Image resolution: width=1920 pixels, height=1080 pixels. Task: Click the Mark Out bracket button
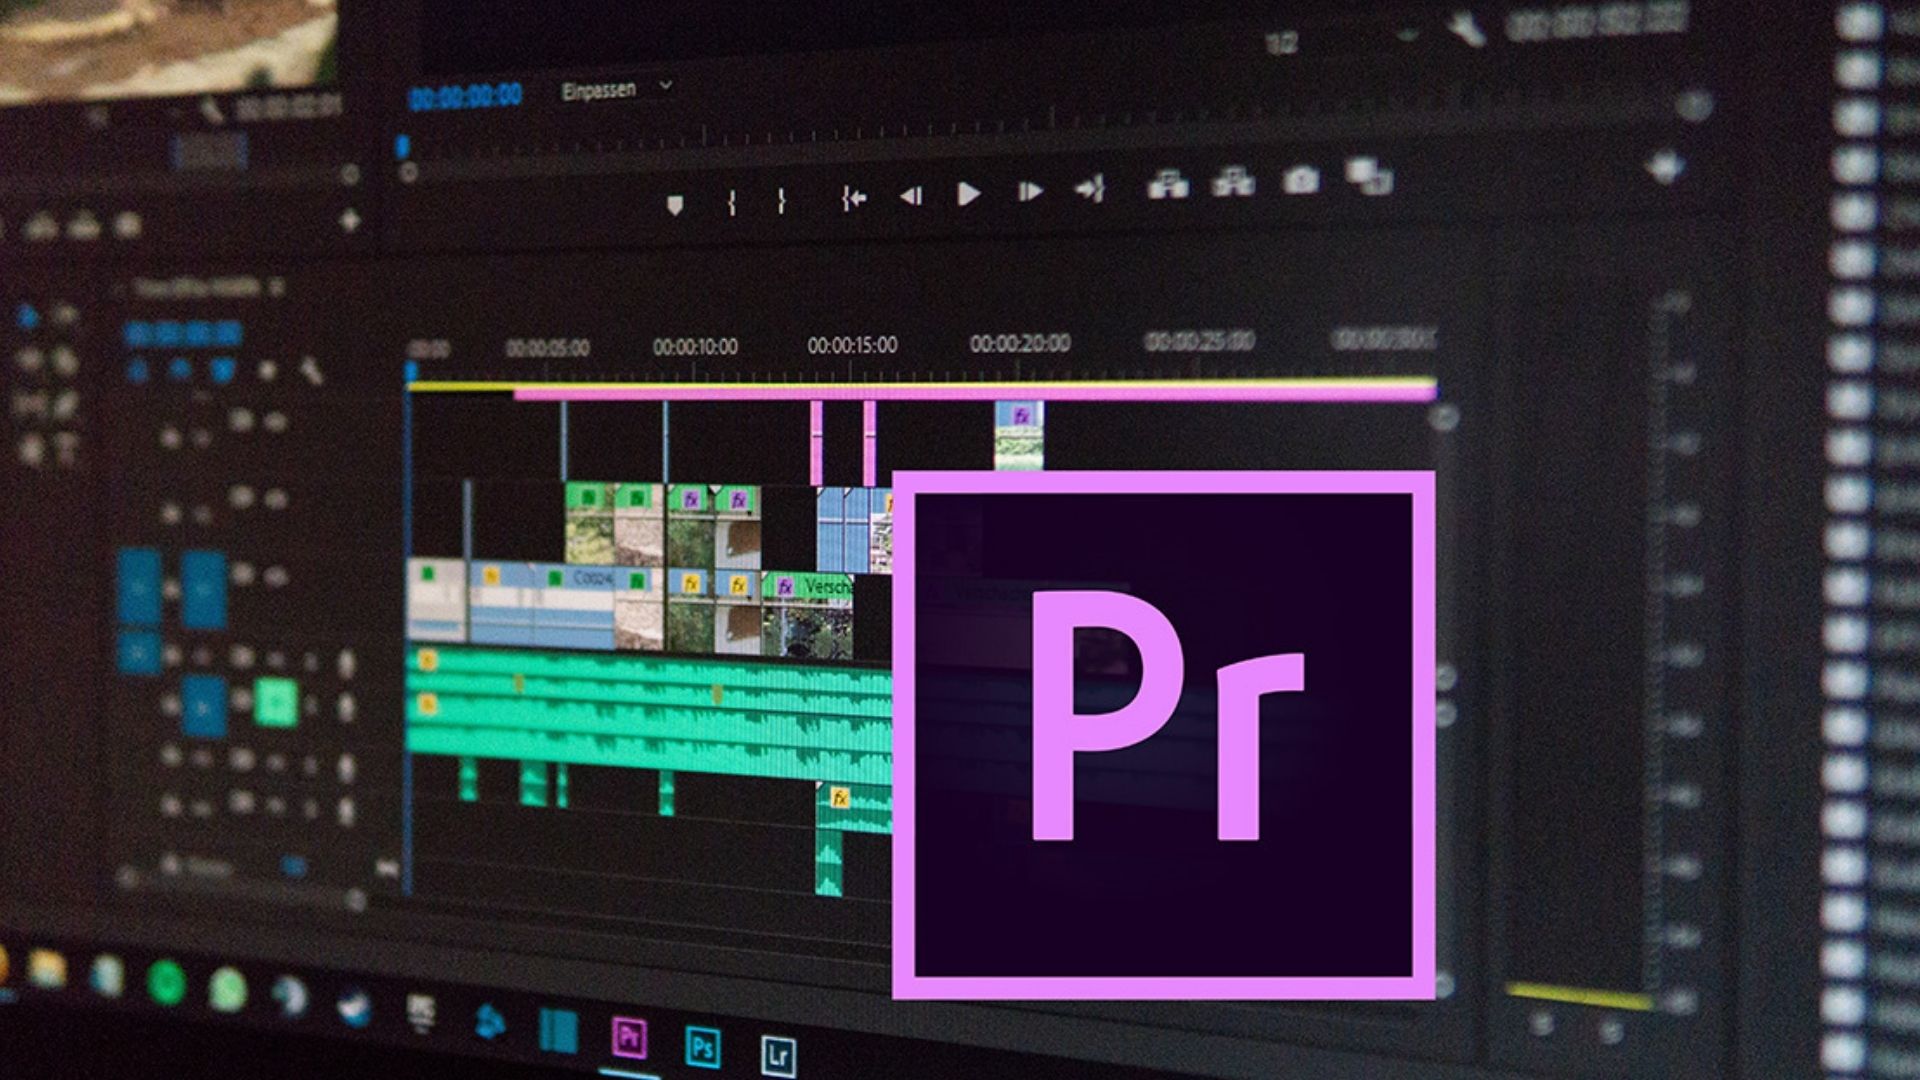point(782,201)
